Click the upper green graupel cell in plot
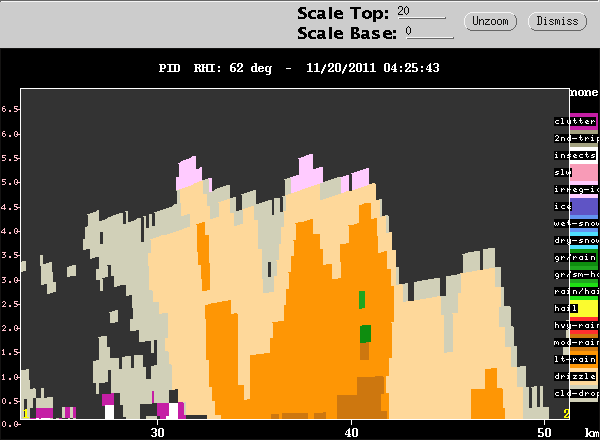 tap(362, 300)
